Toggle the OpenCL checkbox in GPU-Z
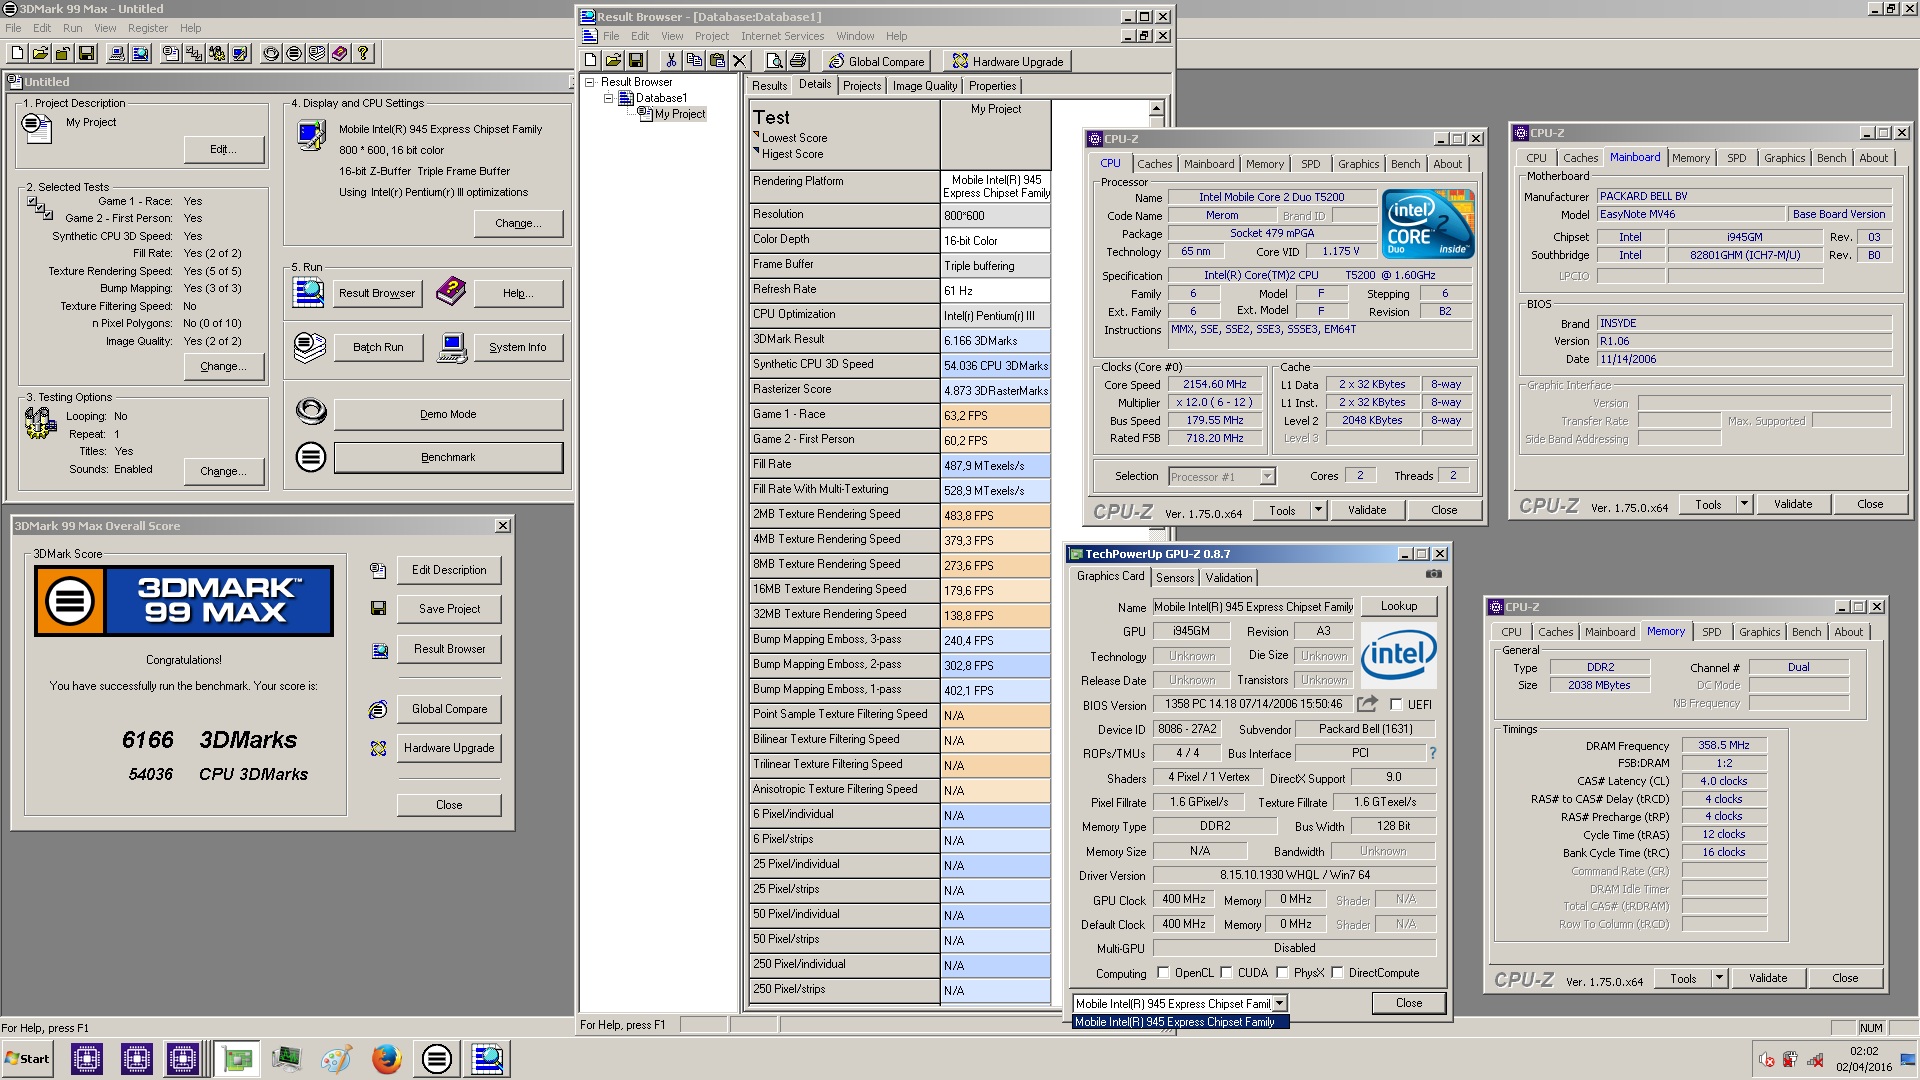This screenshot has width=1920, height=1080. (x=1163, y=972)
